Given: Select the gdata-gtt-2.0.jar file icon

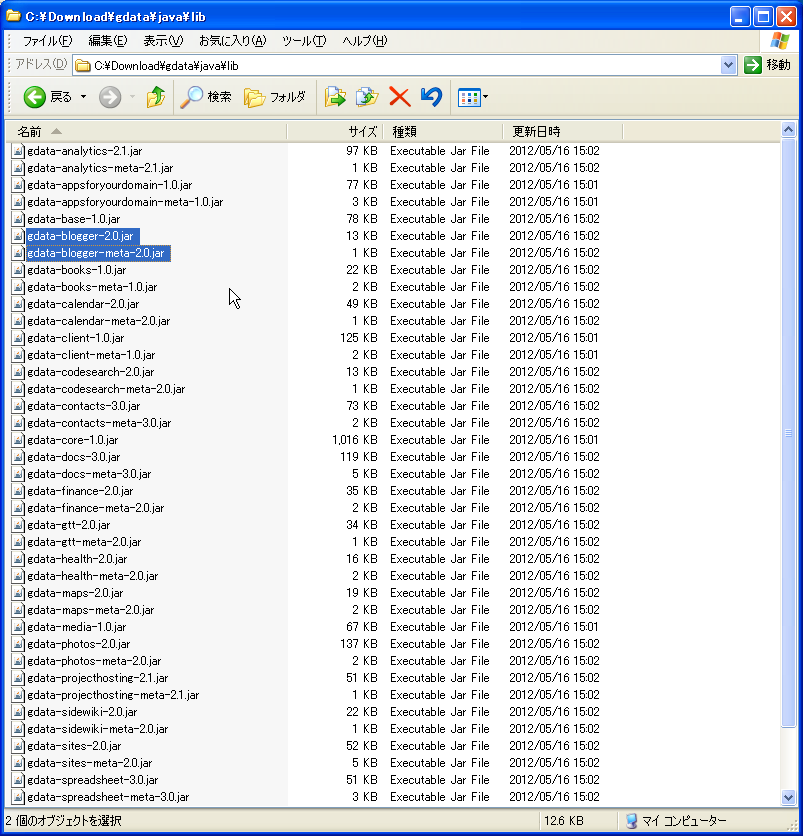Looking at the screenshot, I should [x=18, y=525].
